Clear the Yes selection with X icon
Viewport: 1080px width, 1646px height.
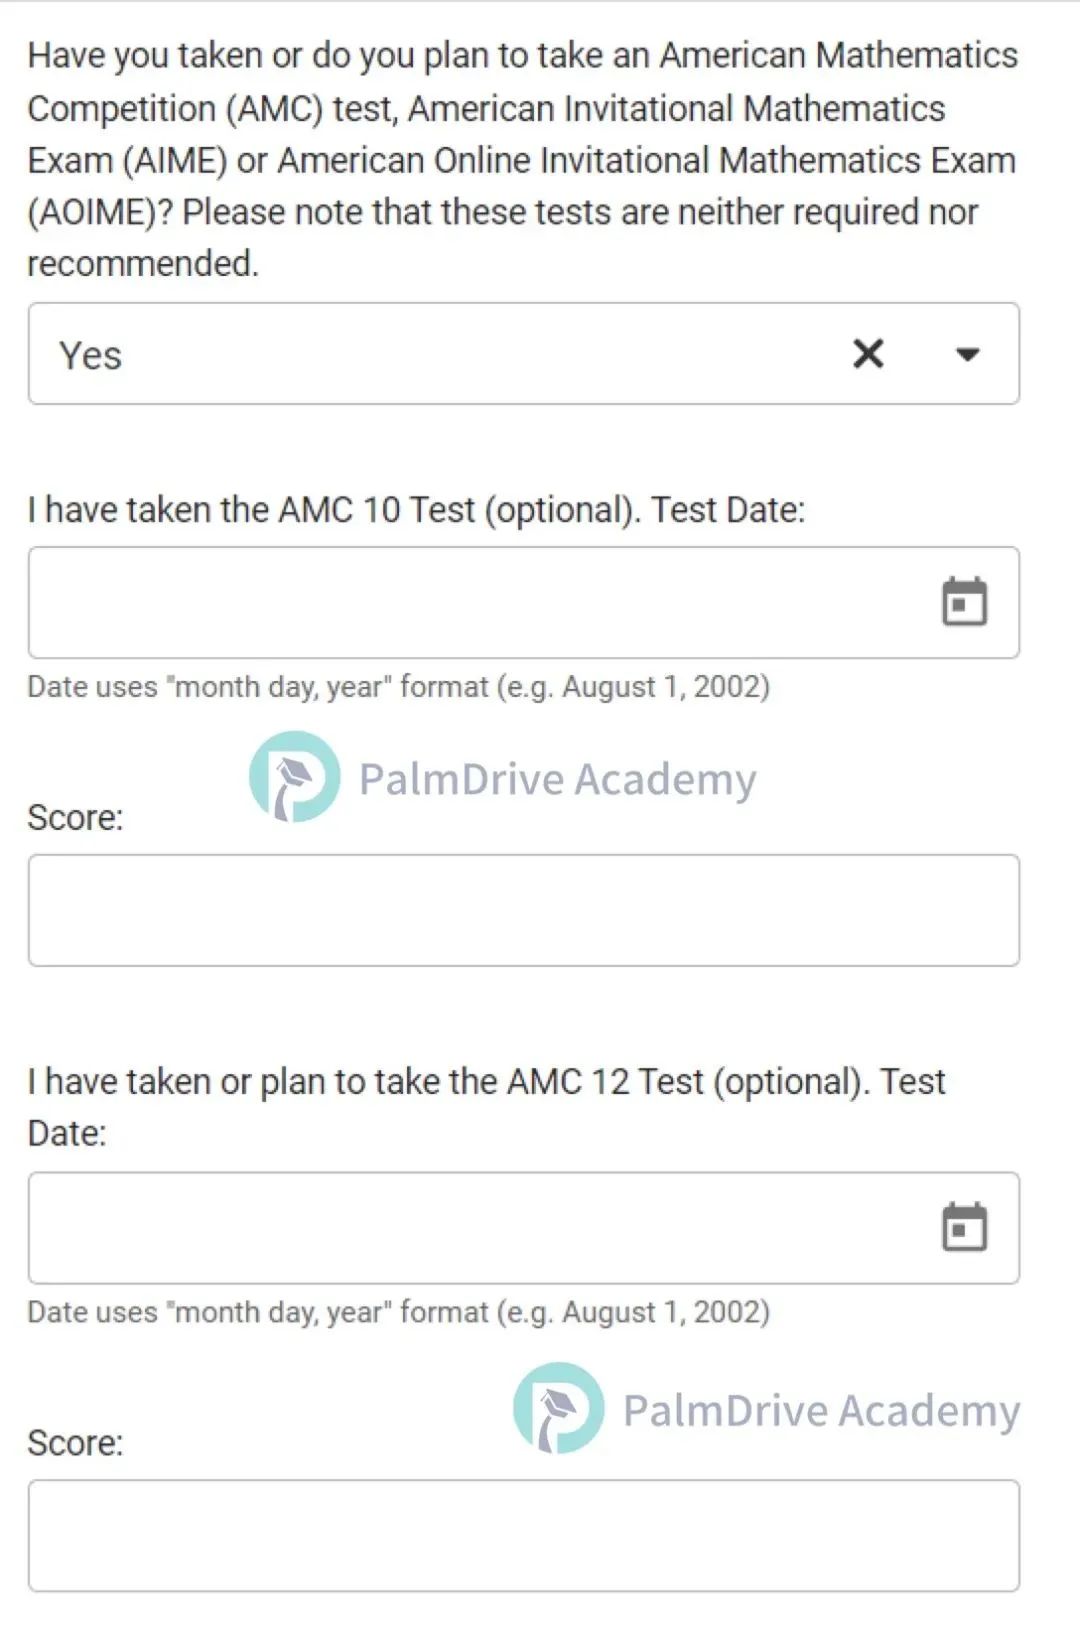pyautogui.click(x=868, y=353)
